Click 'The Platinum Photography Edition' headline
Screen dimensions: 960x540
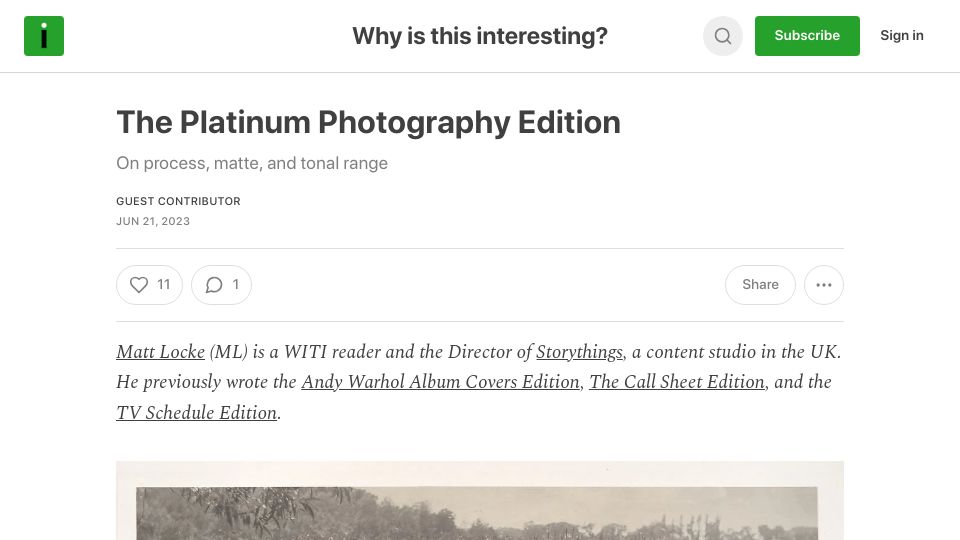coord(369,122)
